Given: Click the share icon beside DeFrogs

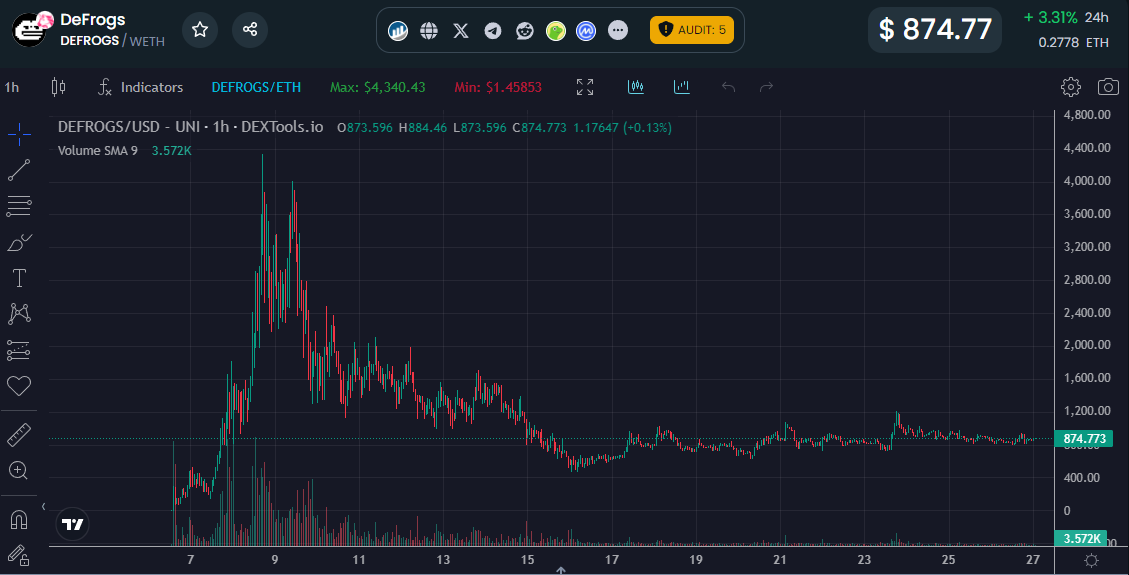Looking at the screenshot, I should tap(250, 30).
